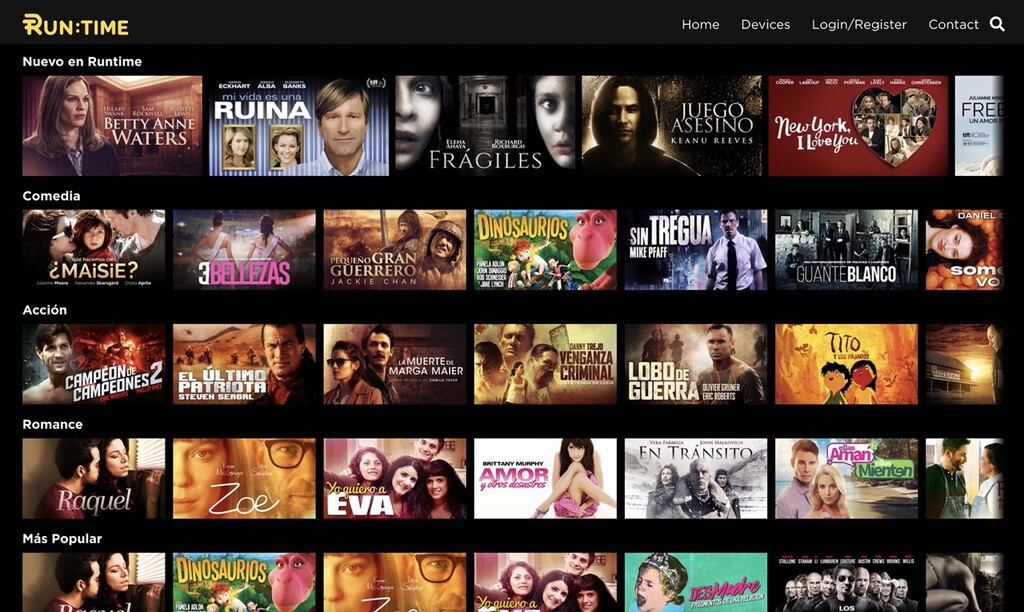This screenshot has height=612, width=1024.
Task: Open the Contact page
Action: click(x=953, y=24)
